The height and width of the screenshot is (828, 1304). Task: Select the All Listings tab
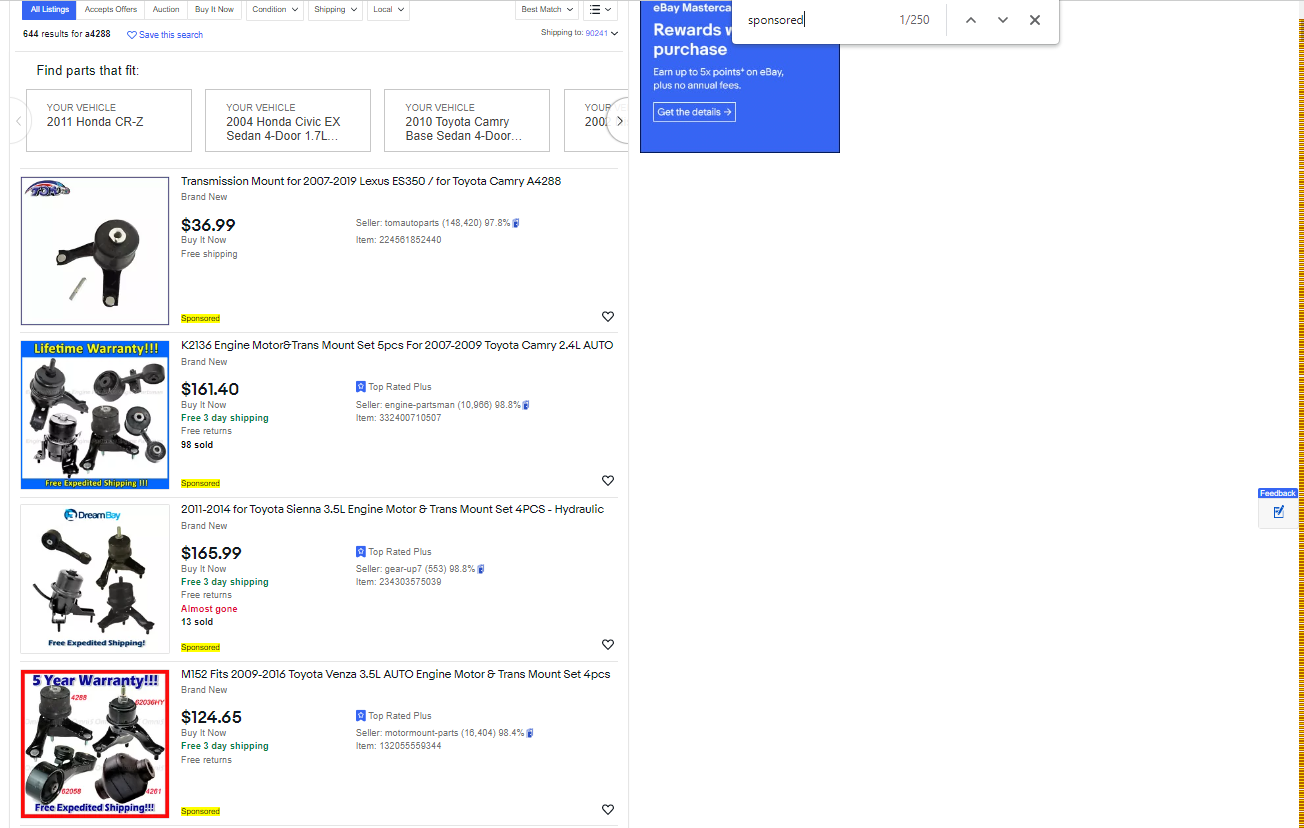50,10
